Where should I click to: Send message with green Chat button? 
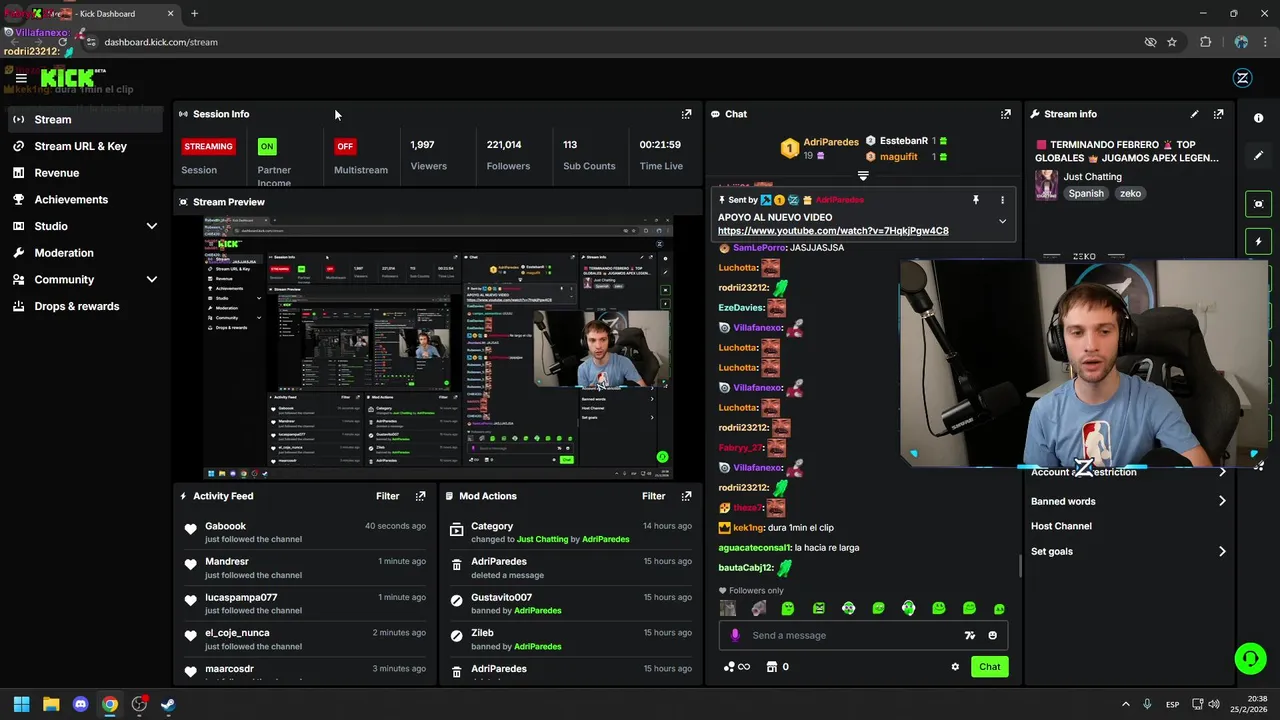(989, 667)
